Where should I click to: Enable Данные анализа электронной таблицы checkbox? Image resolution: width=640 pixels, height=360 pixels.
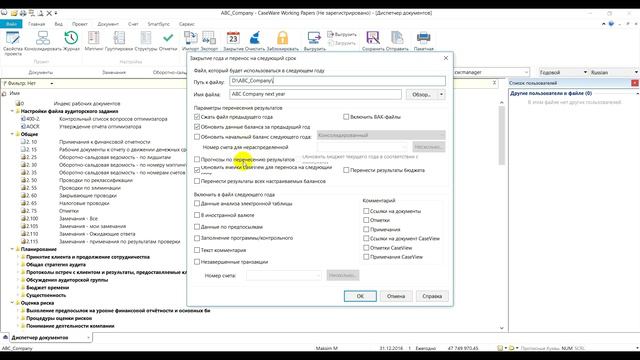pos(197,203)
